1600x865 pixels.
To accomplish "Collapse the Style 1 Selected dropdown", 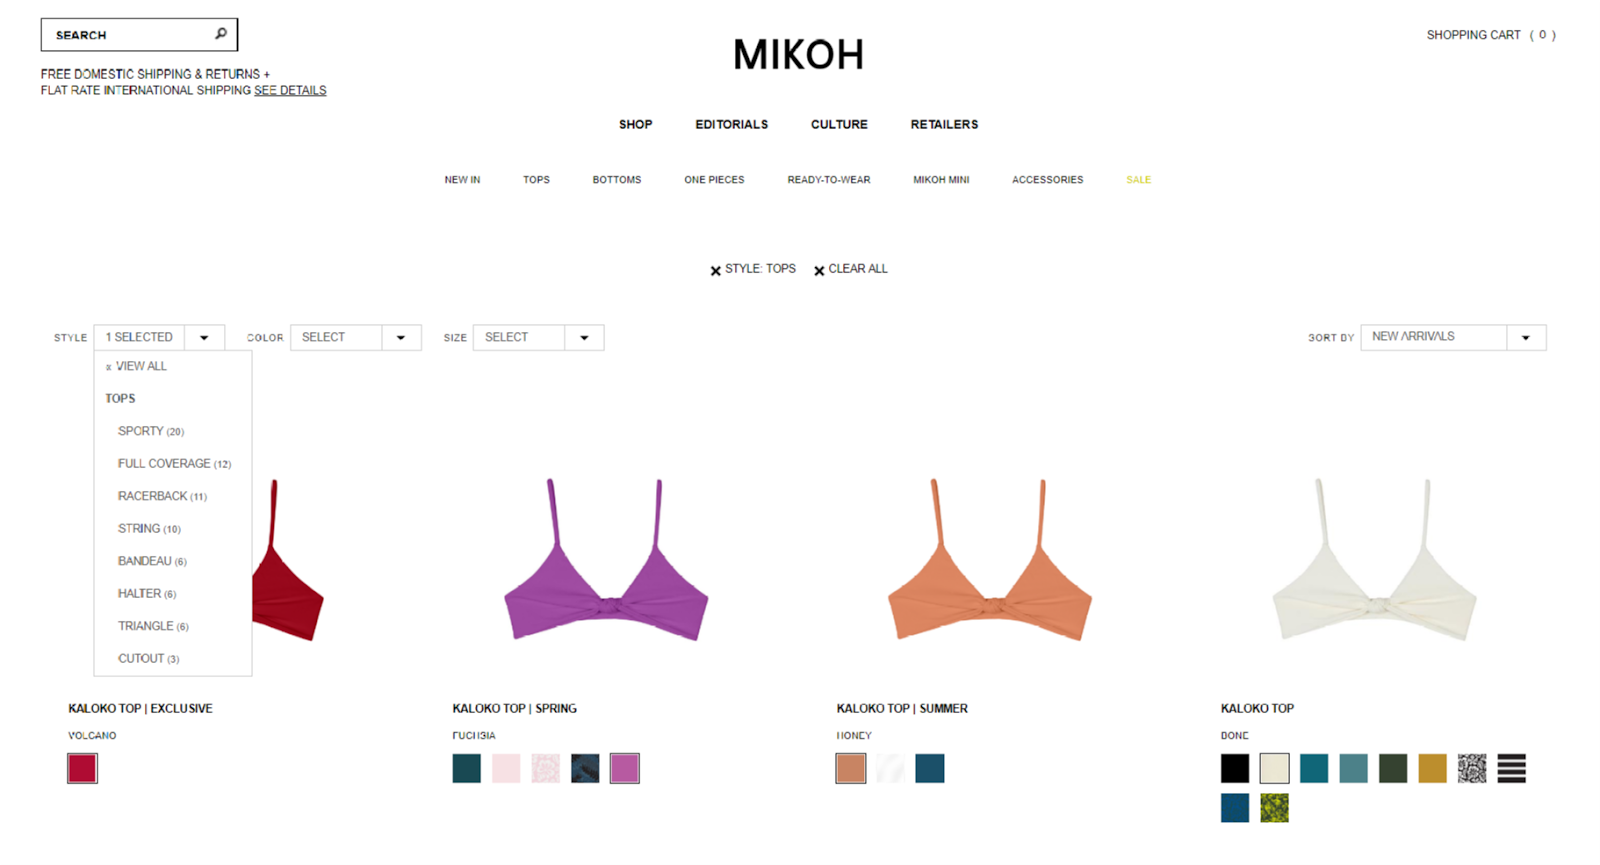I will (159, 337).
